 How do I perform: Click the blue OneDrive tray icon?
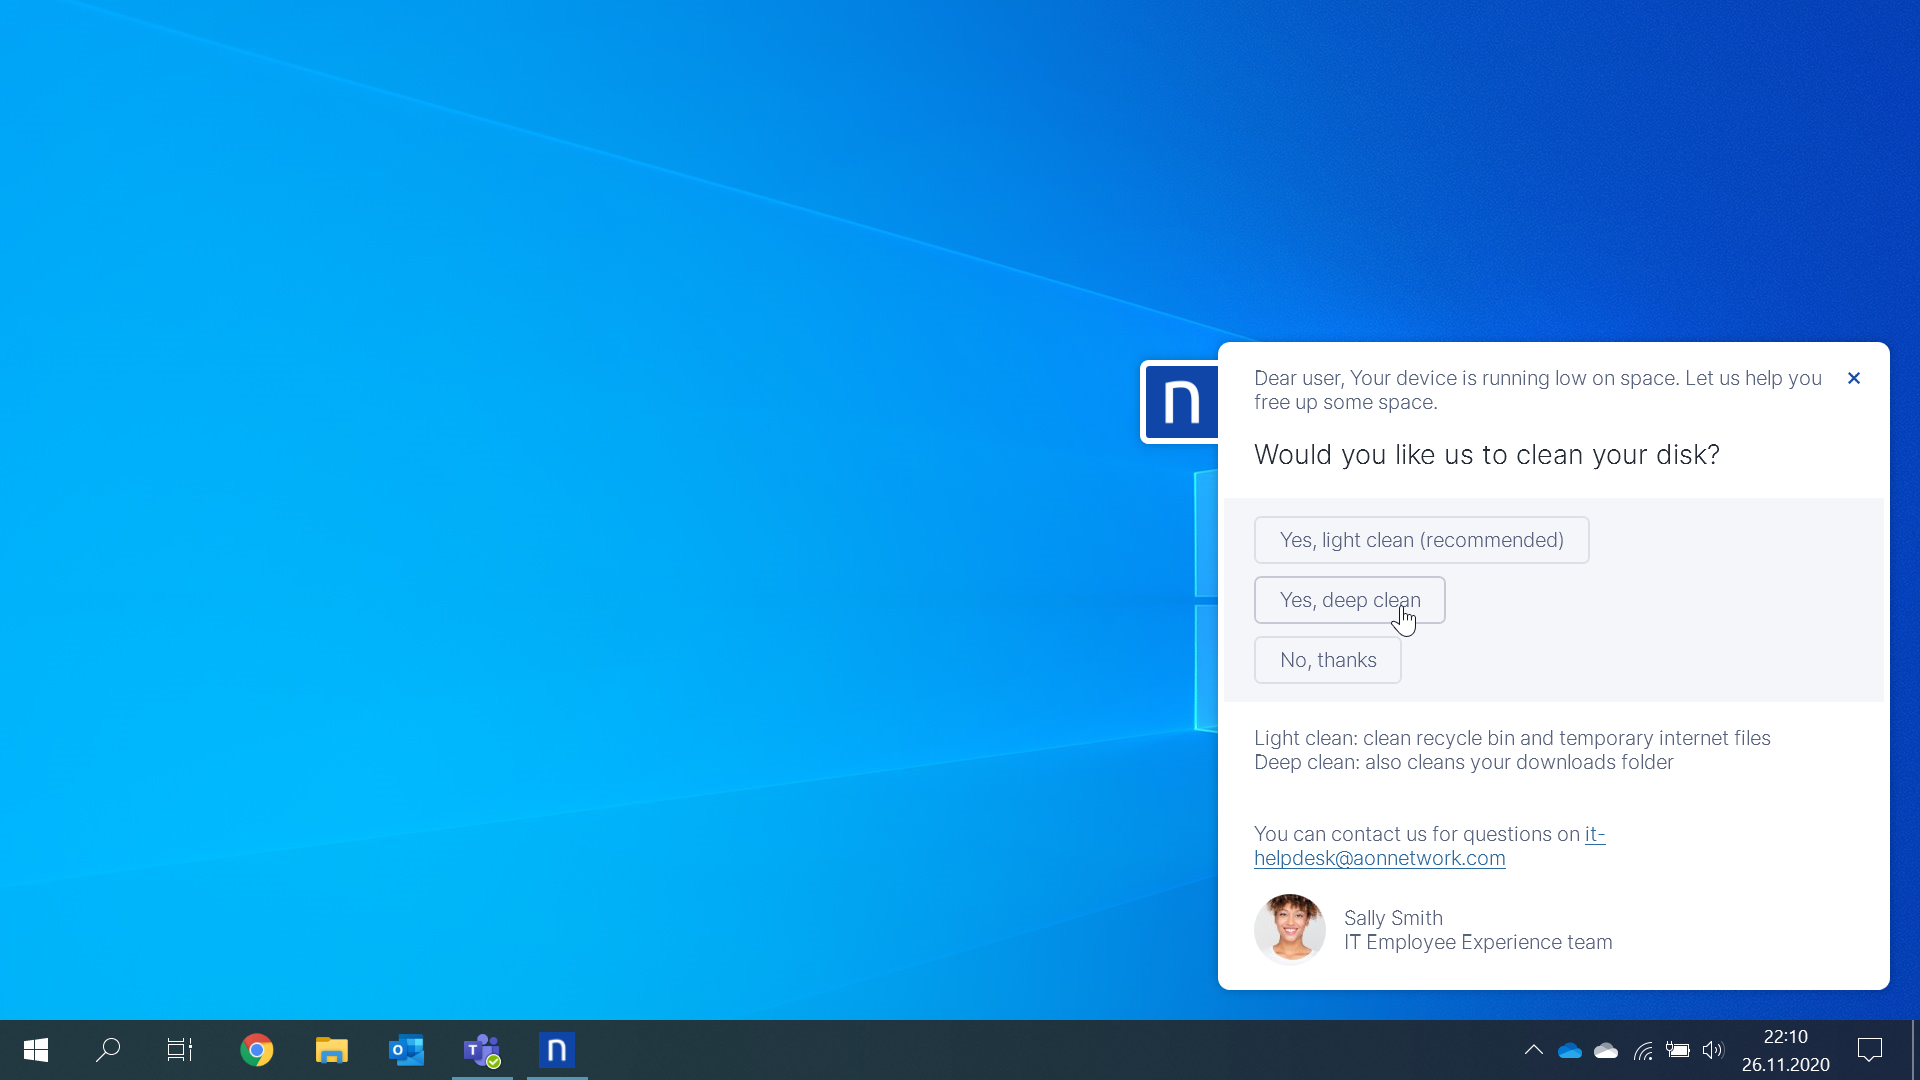pos(1569,1050)
